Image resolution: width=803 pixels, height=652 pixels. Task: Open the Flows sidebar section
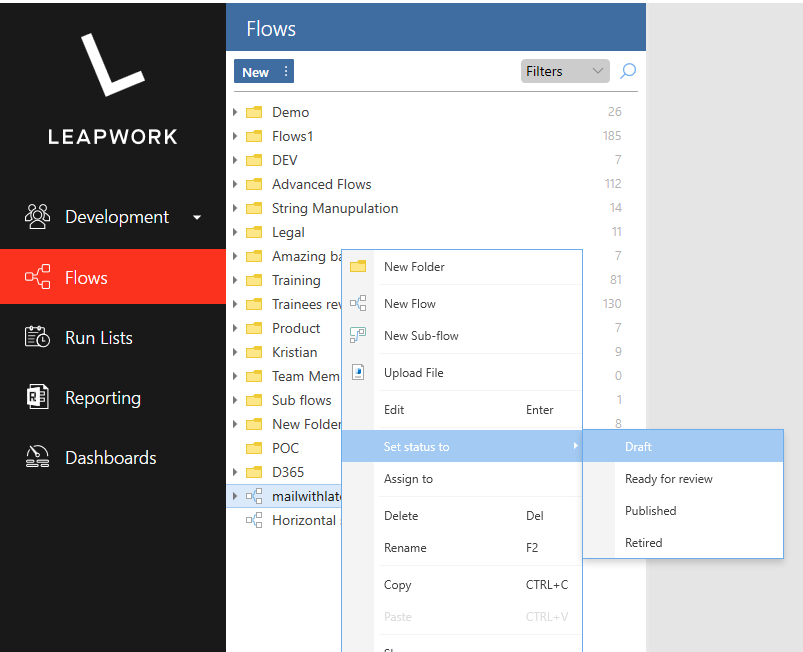point(113,277)
